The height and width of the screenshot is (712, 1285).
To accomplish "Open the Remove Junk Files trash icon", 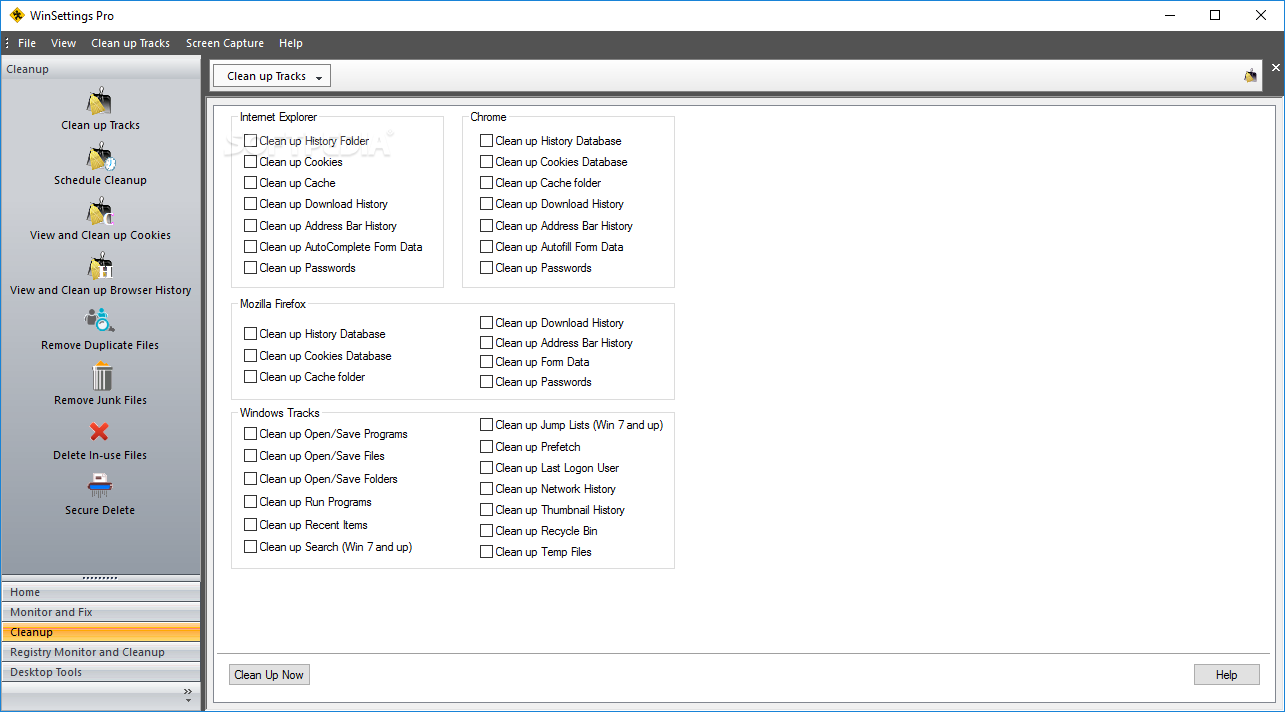I will point(101,377).
